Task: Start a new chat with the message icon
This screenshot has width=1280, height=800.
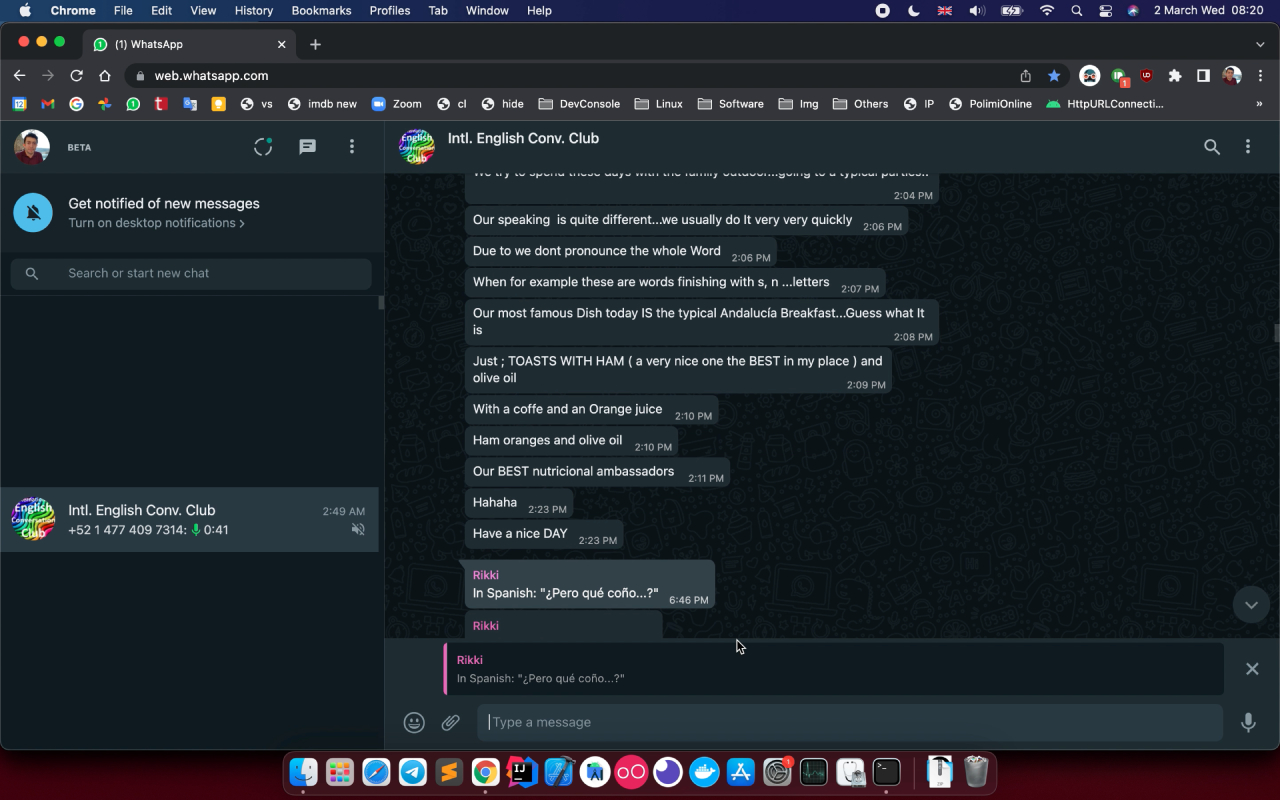Action: pos(308,147)
